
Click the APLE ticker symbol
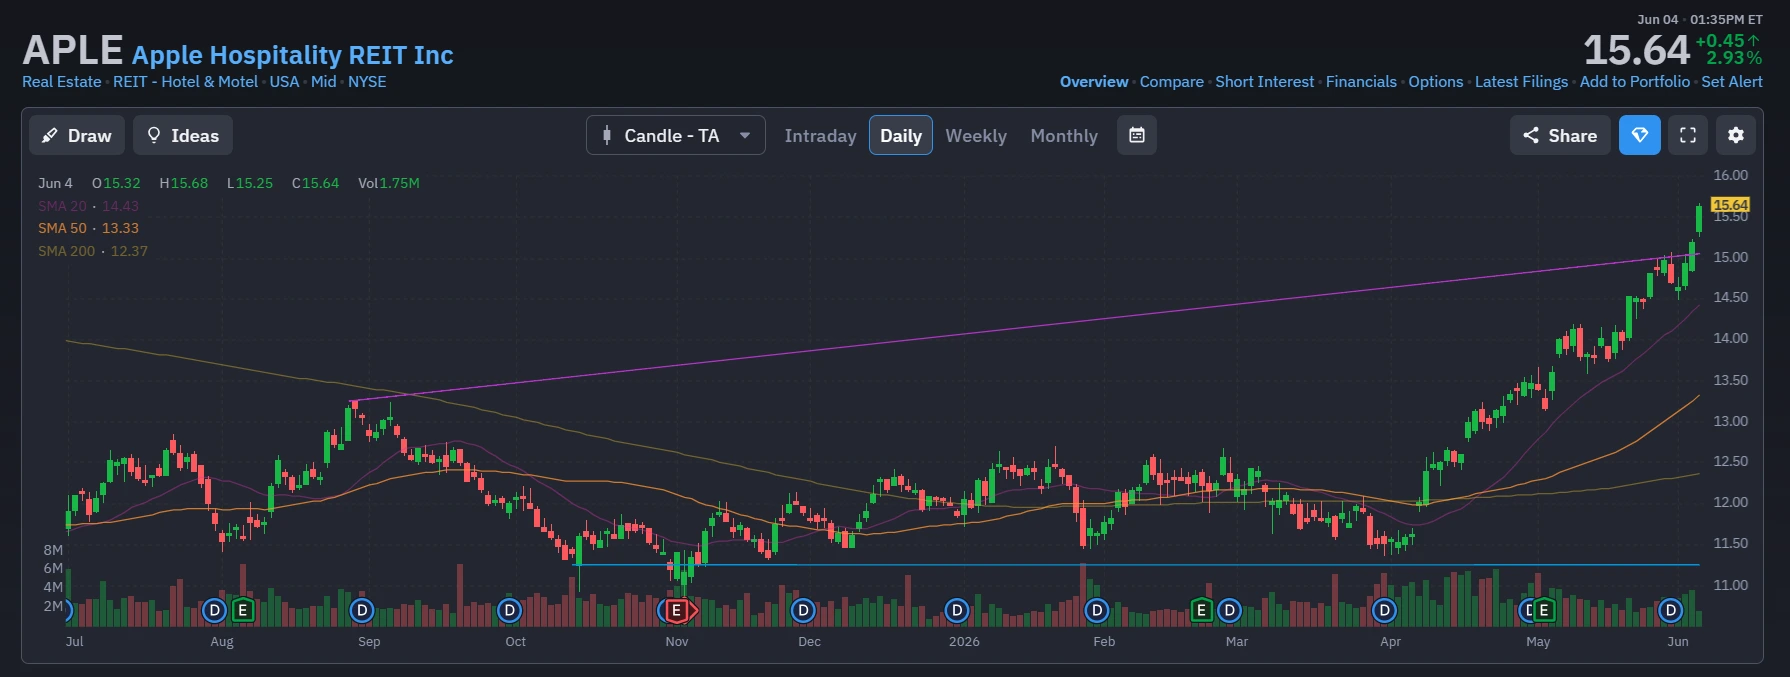click(x=73, y=50)
